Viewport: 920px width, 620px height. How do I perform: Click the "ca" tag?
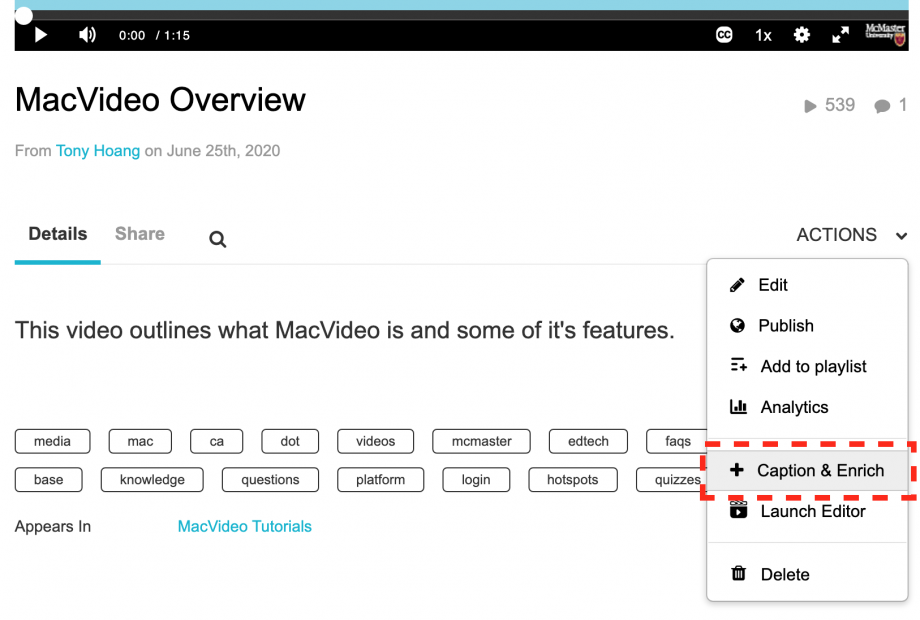tap(217, 441)
